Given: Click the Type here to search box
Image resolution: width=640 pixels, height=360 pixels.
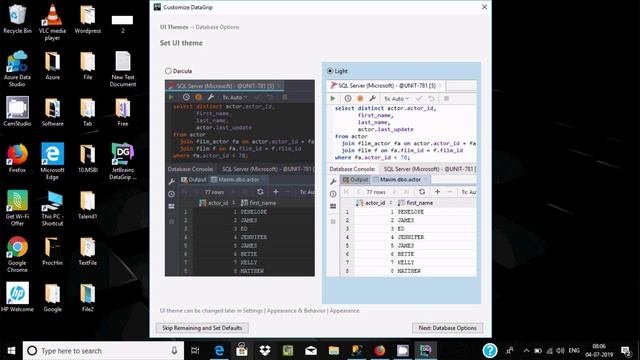Looking at the screenshot, I should [x=102, y=351].
